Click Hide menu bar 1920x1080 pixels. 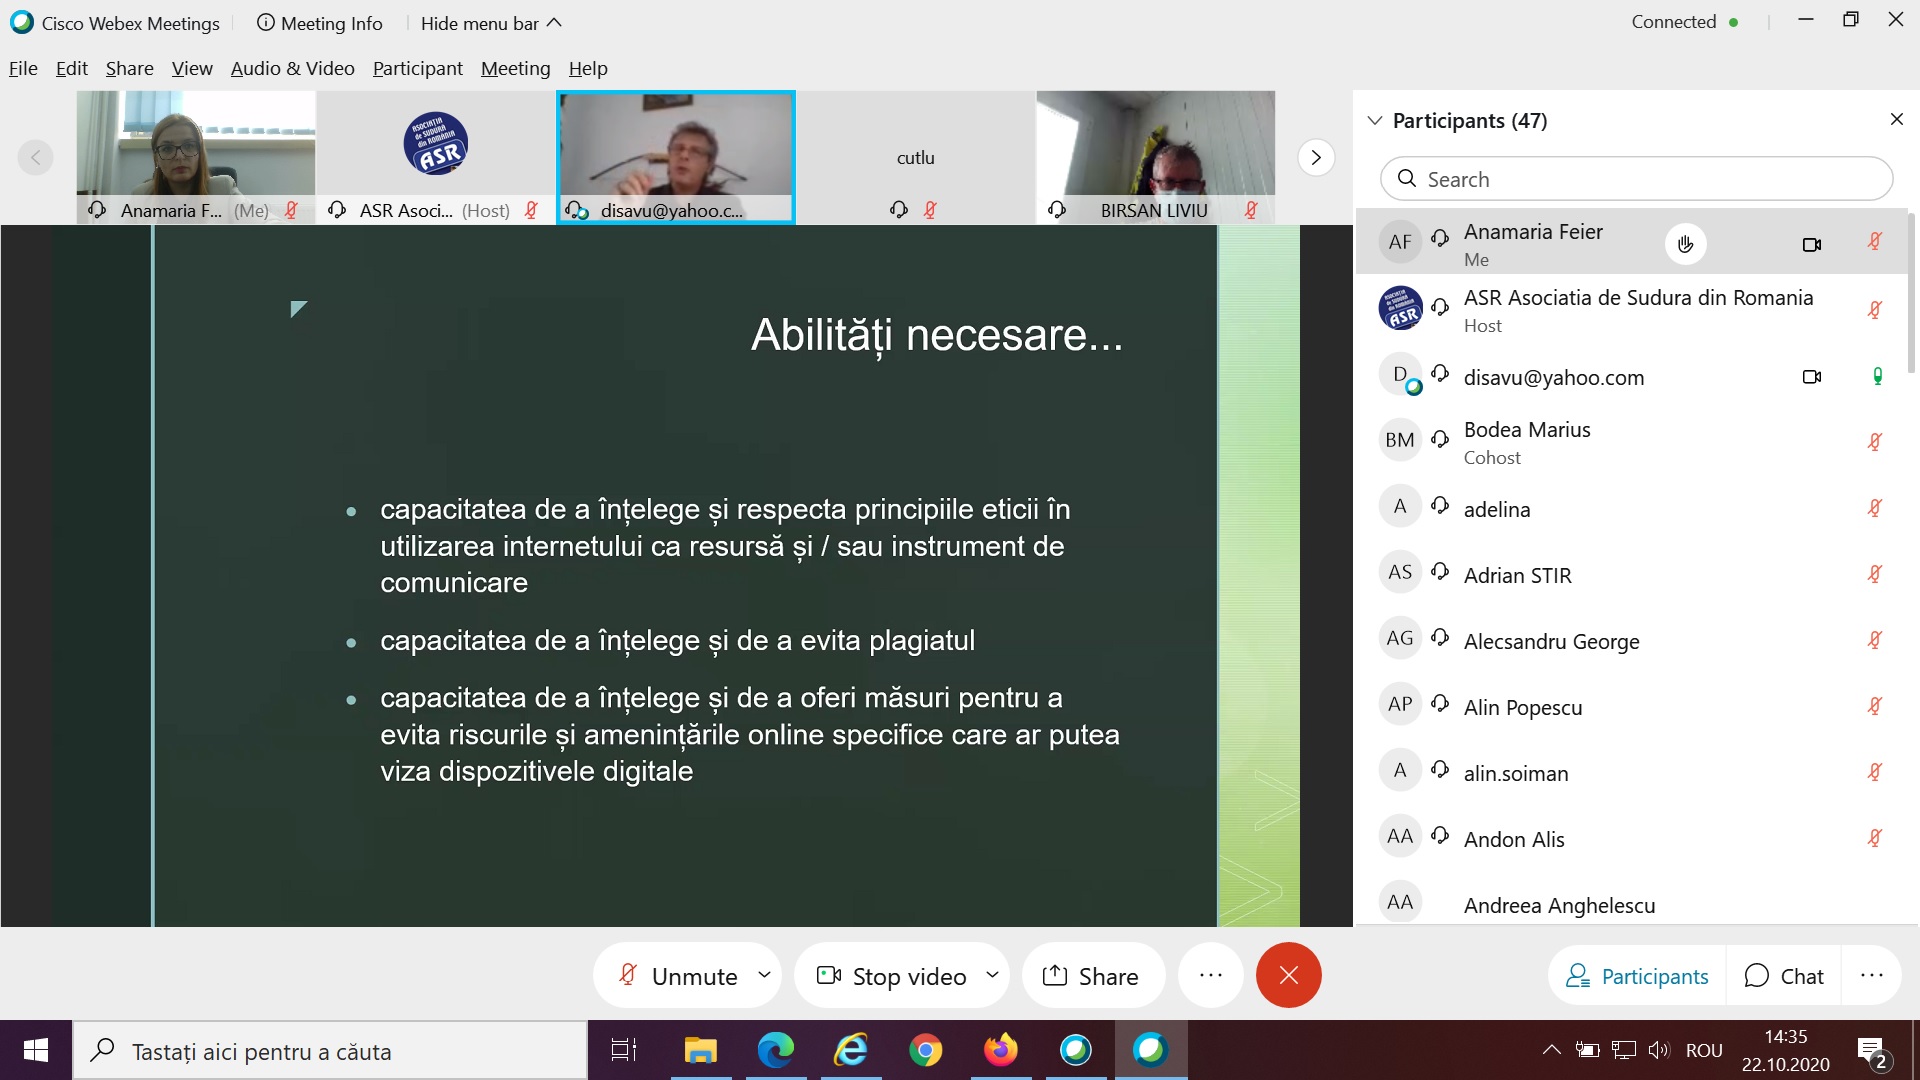click(x=490, y=23)
